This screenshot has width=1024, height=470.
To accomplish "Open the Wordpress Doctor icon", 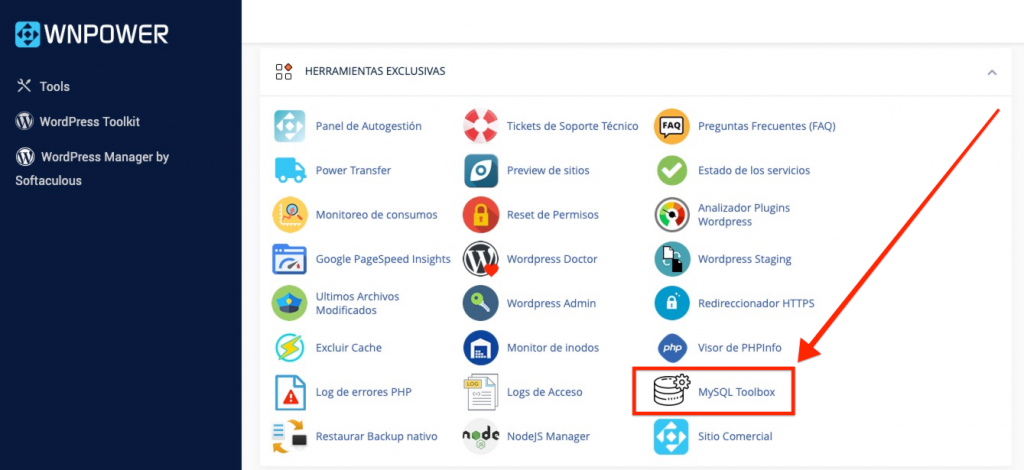I will (x=481, y=259).
